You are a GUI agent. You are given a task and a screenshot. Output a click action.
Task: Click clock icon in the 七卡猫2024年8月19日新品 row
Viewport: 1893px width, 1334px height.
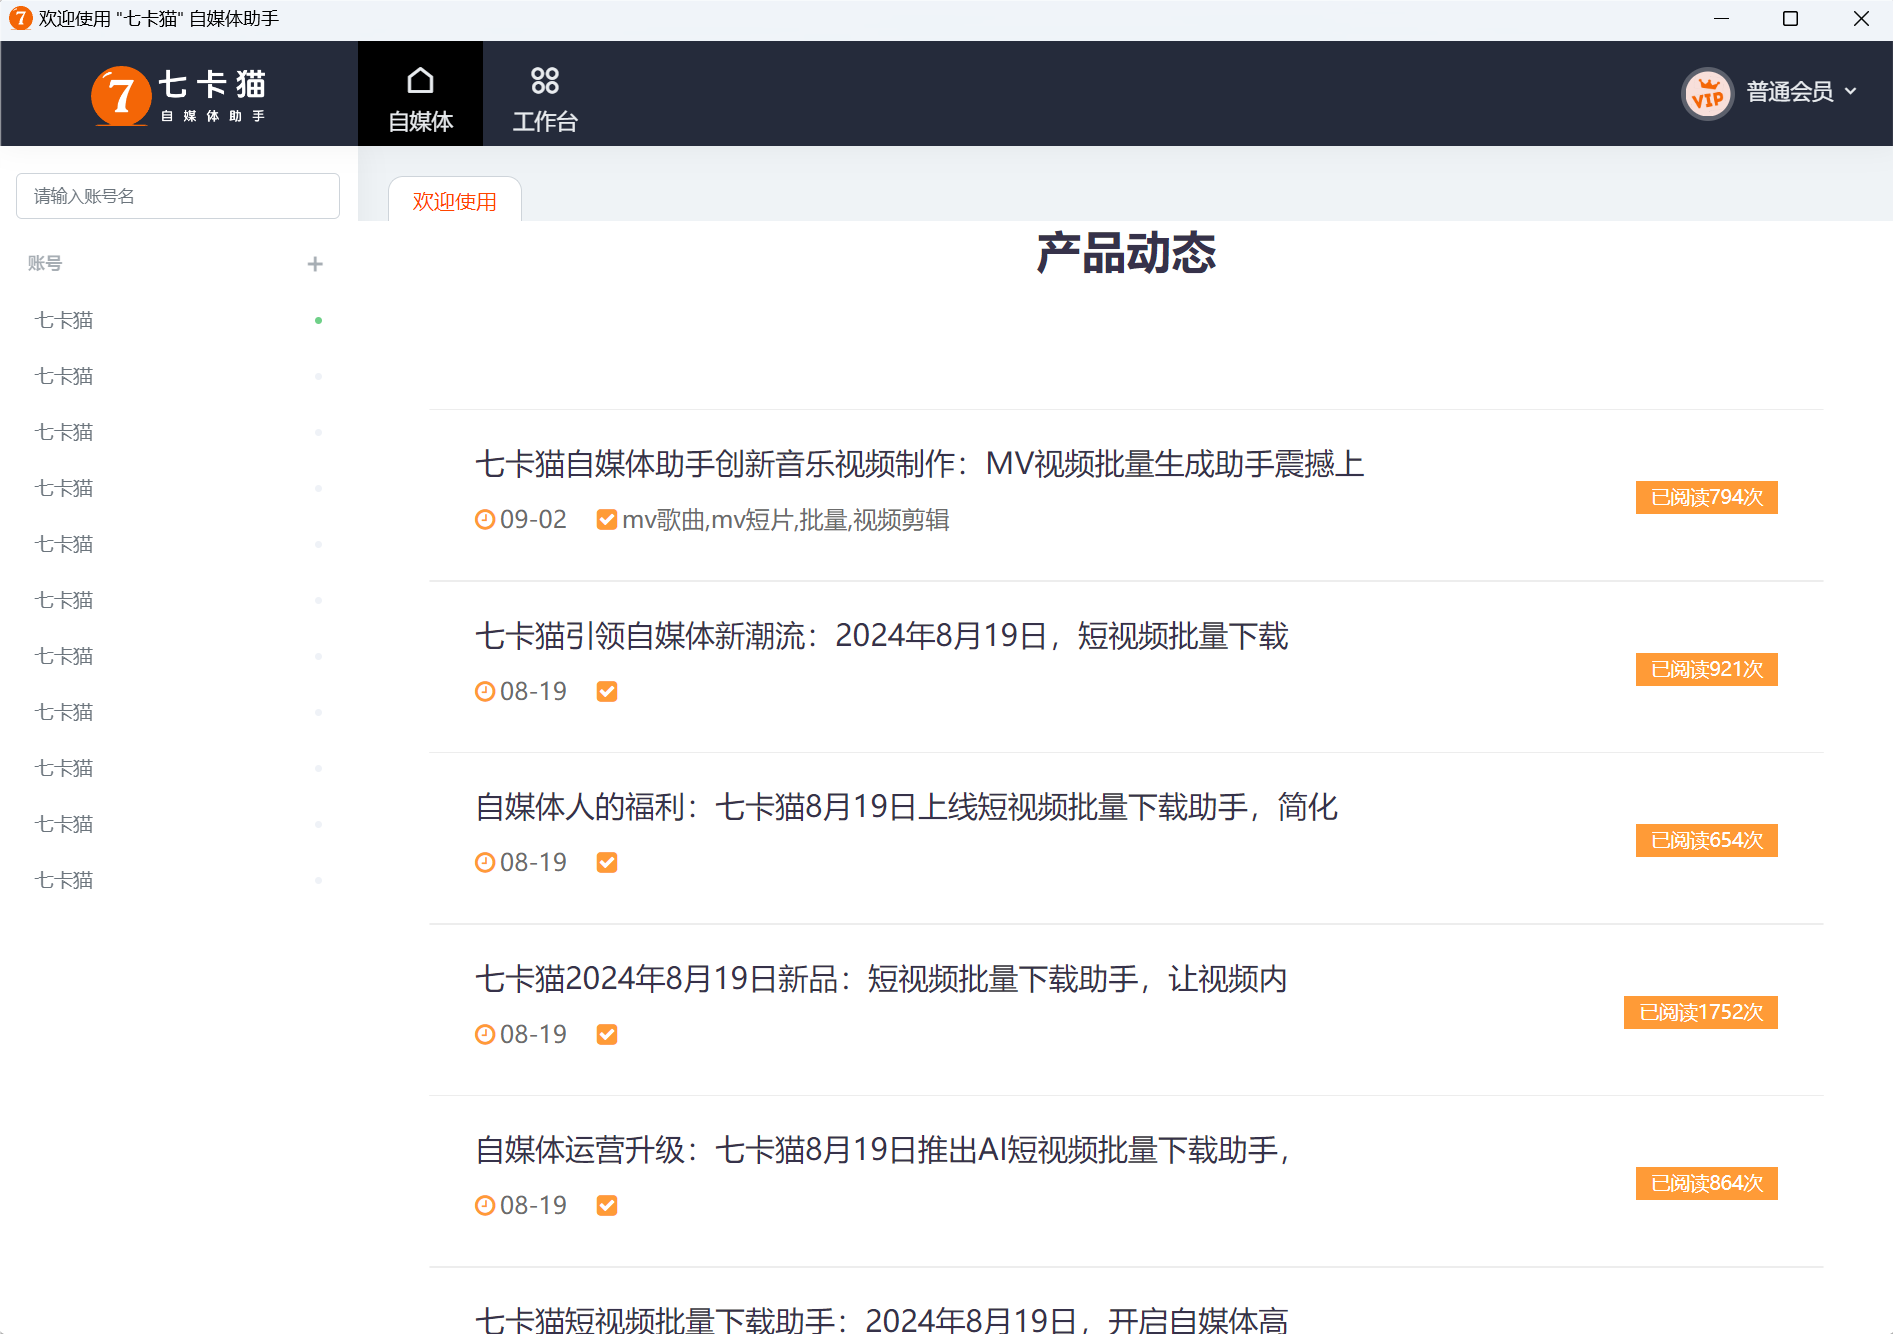pos(485,1034)
